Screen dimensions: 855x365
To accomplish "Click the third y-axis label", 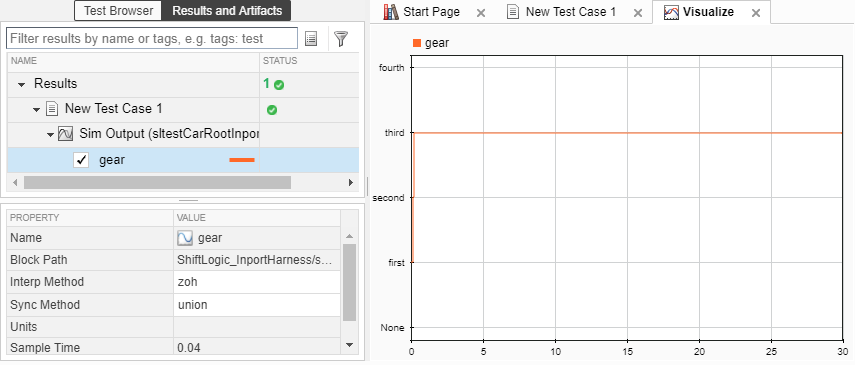I will [394, 133].
